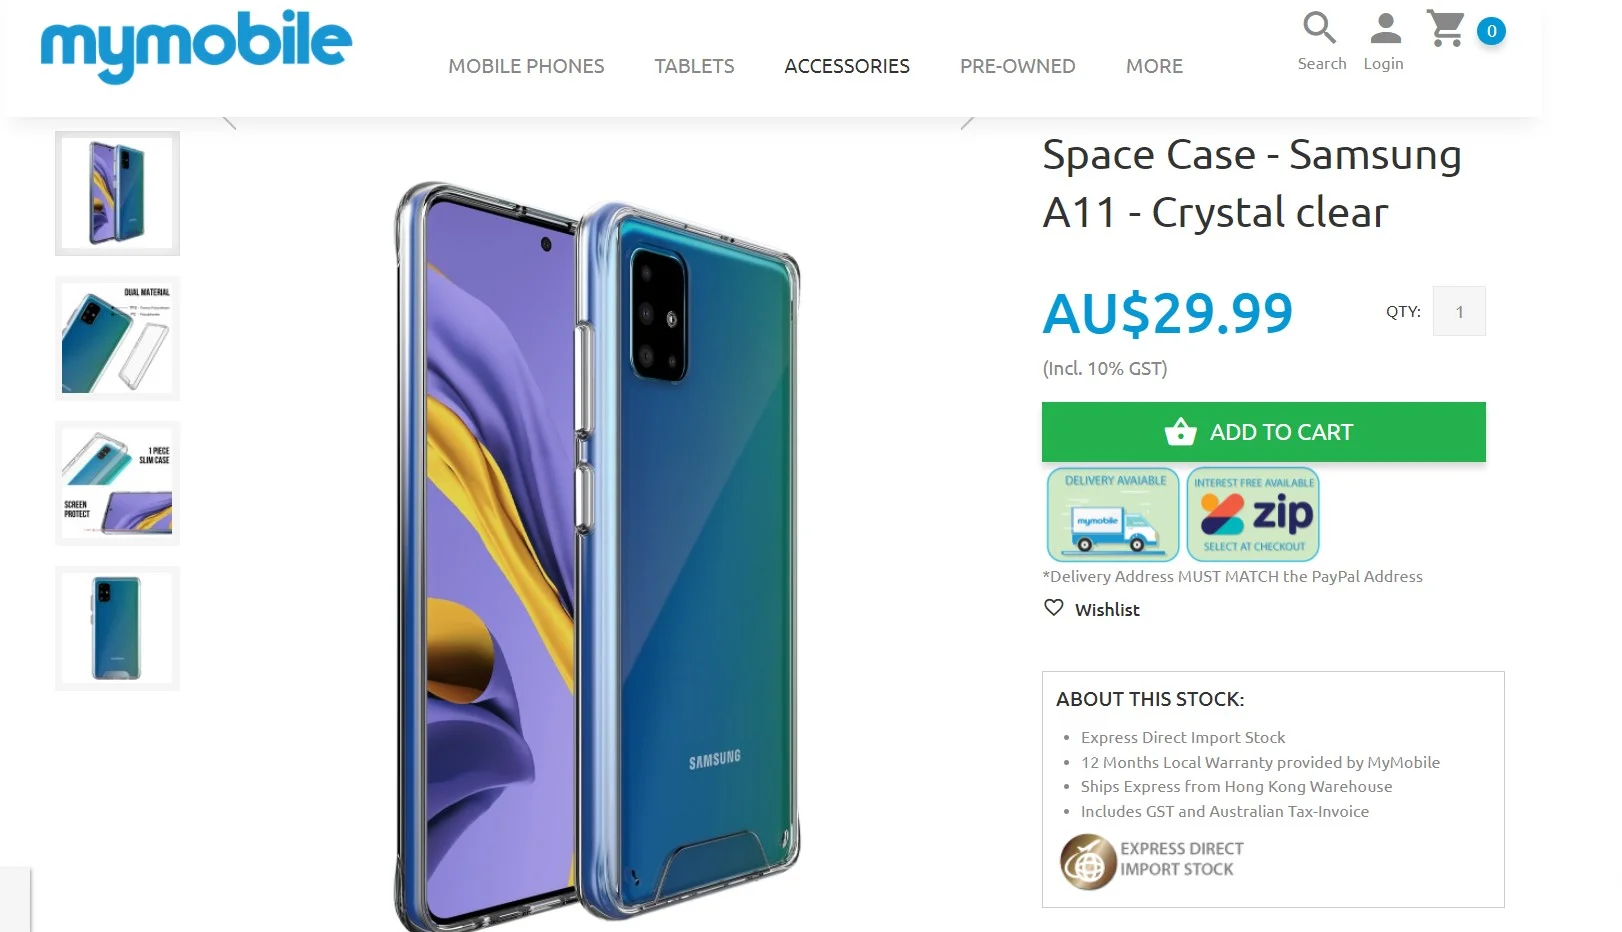Image resolution: width=1622 pixels, height=932 pixels.
Task: Toggle the Wishlist heart icon
Action: pos(1054,608)
